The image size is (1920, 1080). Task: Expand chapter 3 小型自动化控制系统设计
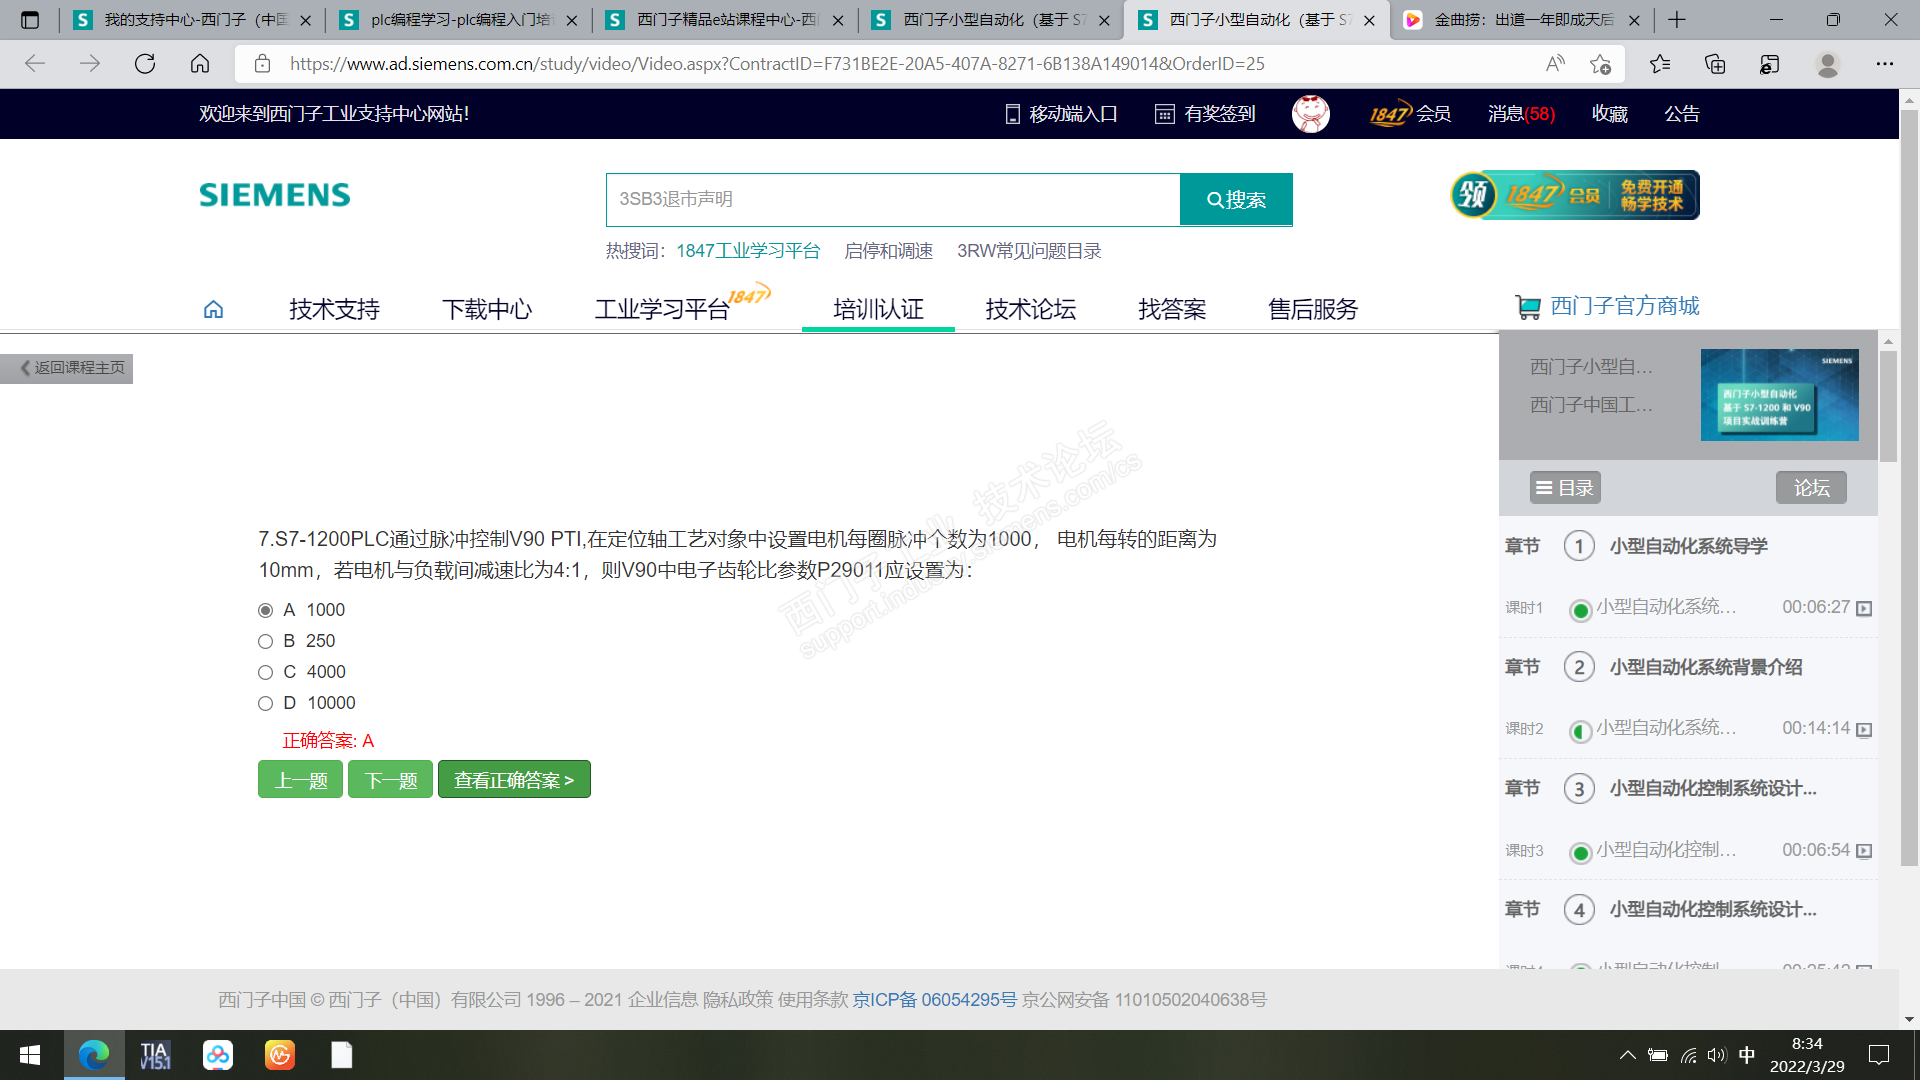coord(1712,788)
